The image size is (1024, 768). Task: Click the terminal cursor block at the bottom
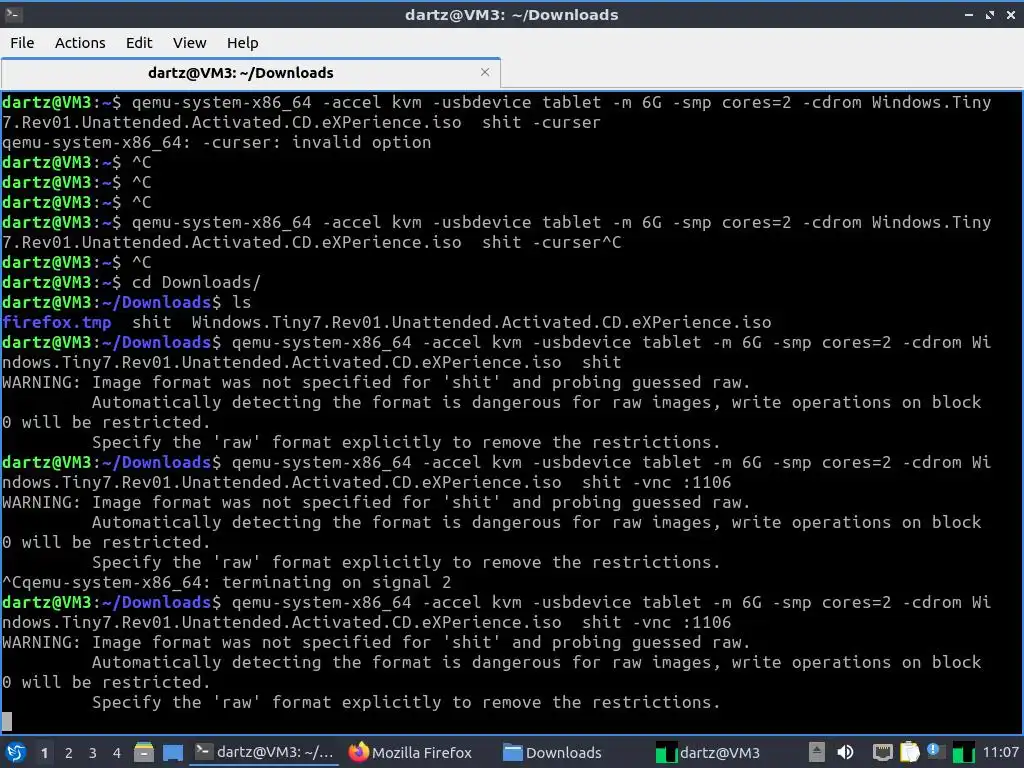pos(7,722)
